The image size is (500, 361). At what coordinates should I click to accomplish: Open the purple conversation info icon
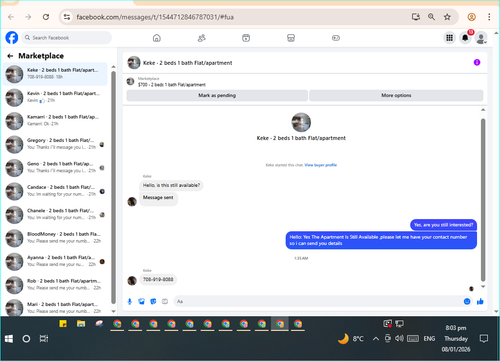pos(477,62)
